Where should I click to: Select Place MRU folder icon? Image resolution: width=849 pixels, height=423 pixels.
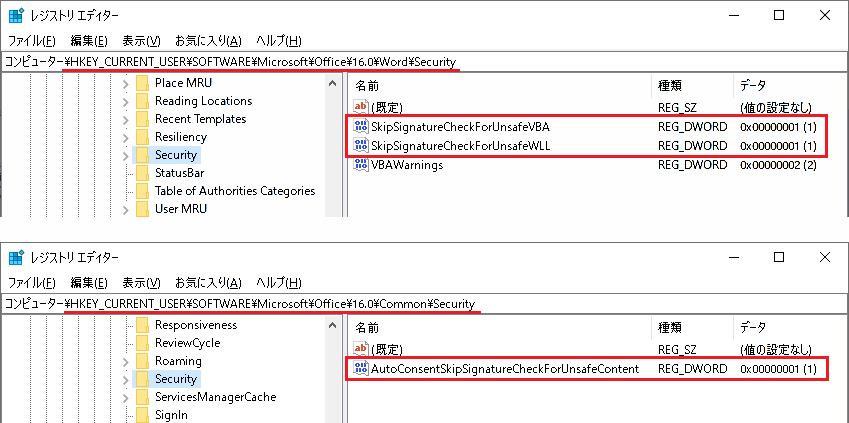(x=142, y=83)
